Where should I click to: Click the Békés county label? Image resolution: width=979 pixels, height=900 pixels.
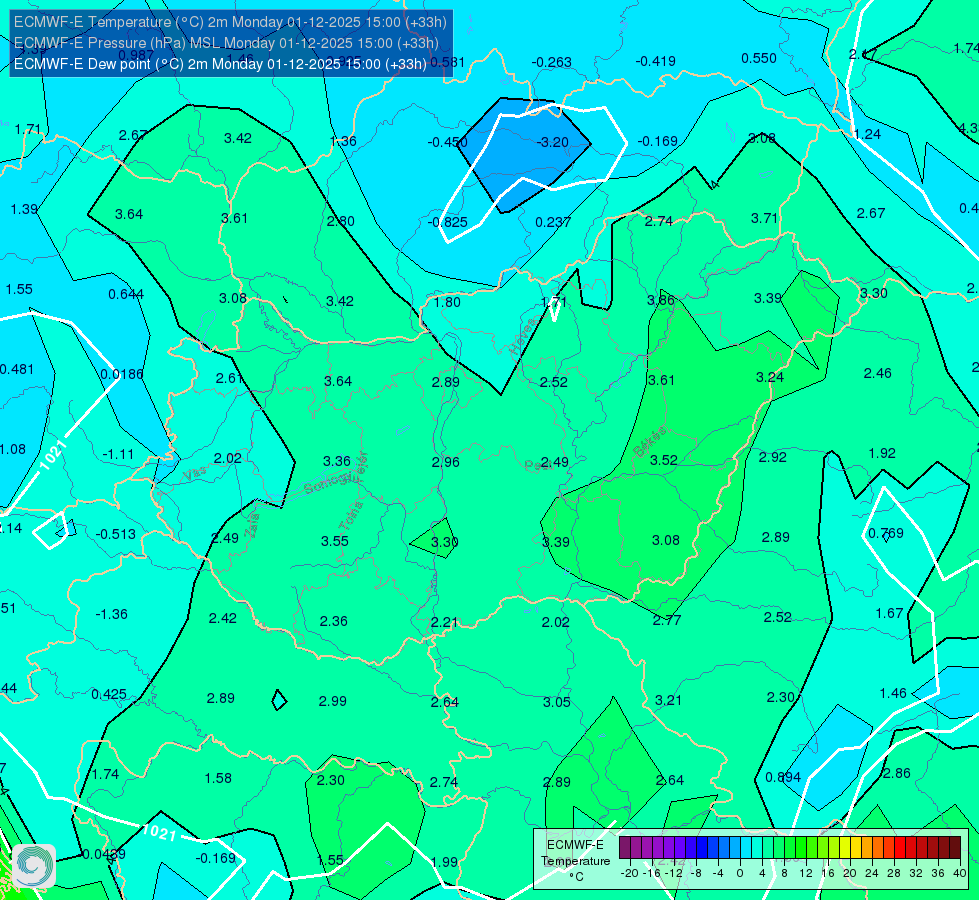[x=649, y=442]
